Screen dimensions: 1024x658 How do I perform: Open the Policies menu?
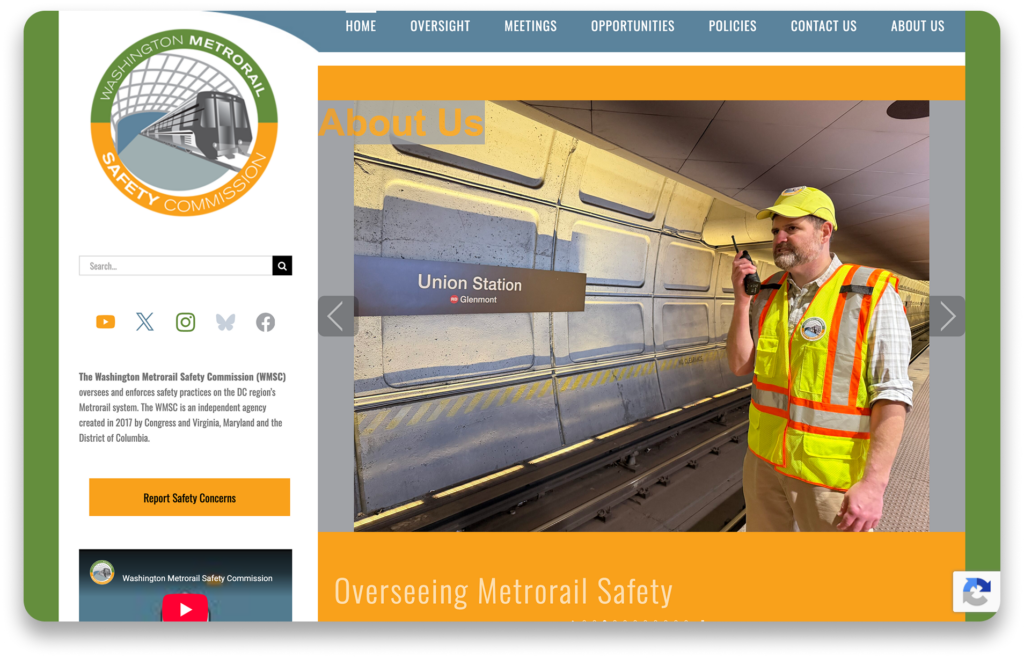[x=733, y=26]
